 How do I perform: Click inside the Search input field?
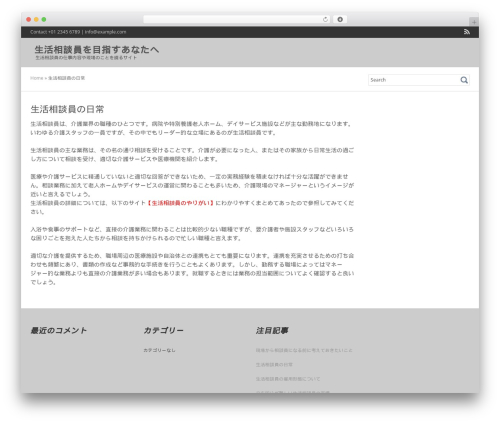coord(413,80)
